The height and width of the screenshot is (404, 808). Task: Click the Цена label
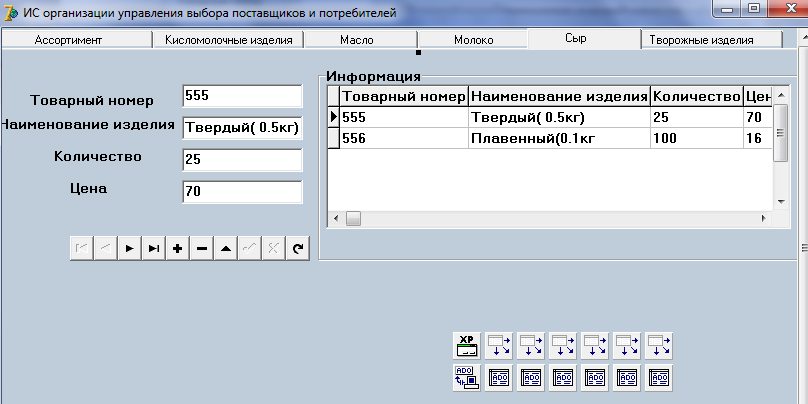(89, 189)
